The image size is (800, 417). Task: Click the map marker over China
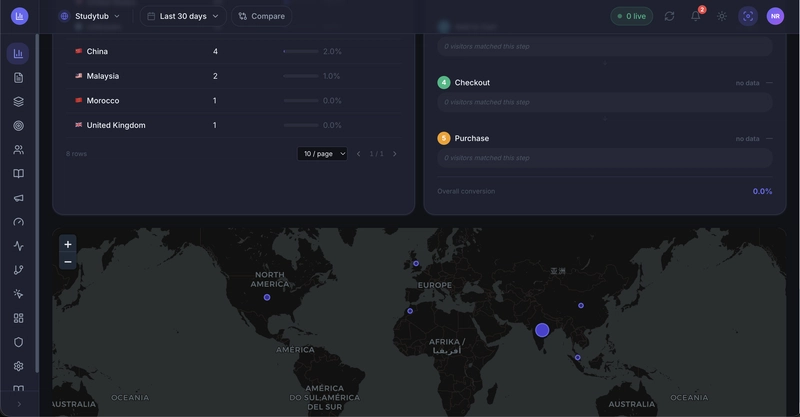click(x=581, y=306)
